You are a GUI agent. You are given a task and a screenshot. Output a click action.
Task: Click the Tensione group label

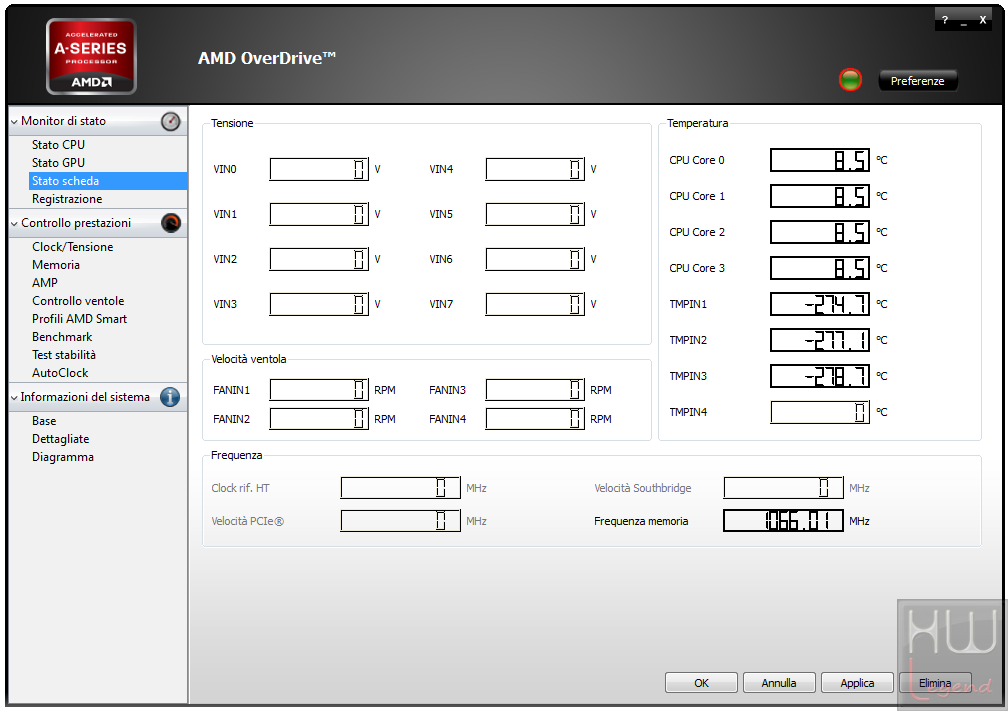pyautogui.click(x=232, y=123)
